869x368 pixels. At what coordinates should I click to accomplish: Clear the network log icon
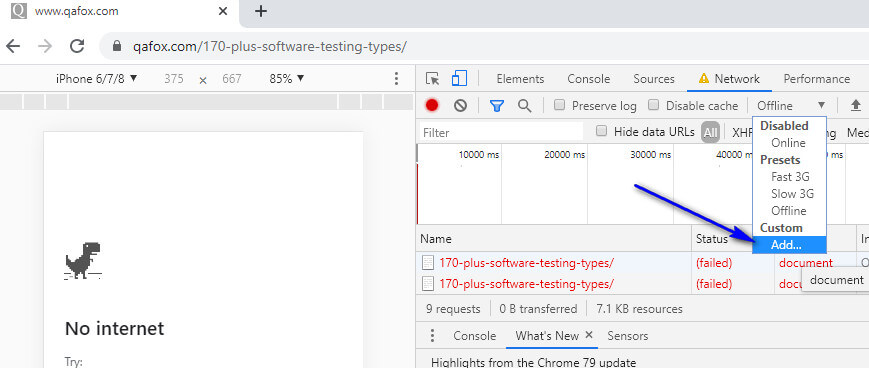tap(460, 105)
